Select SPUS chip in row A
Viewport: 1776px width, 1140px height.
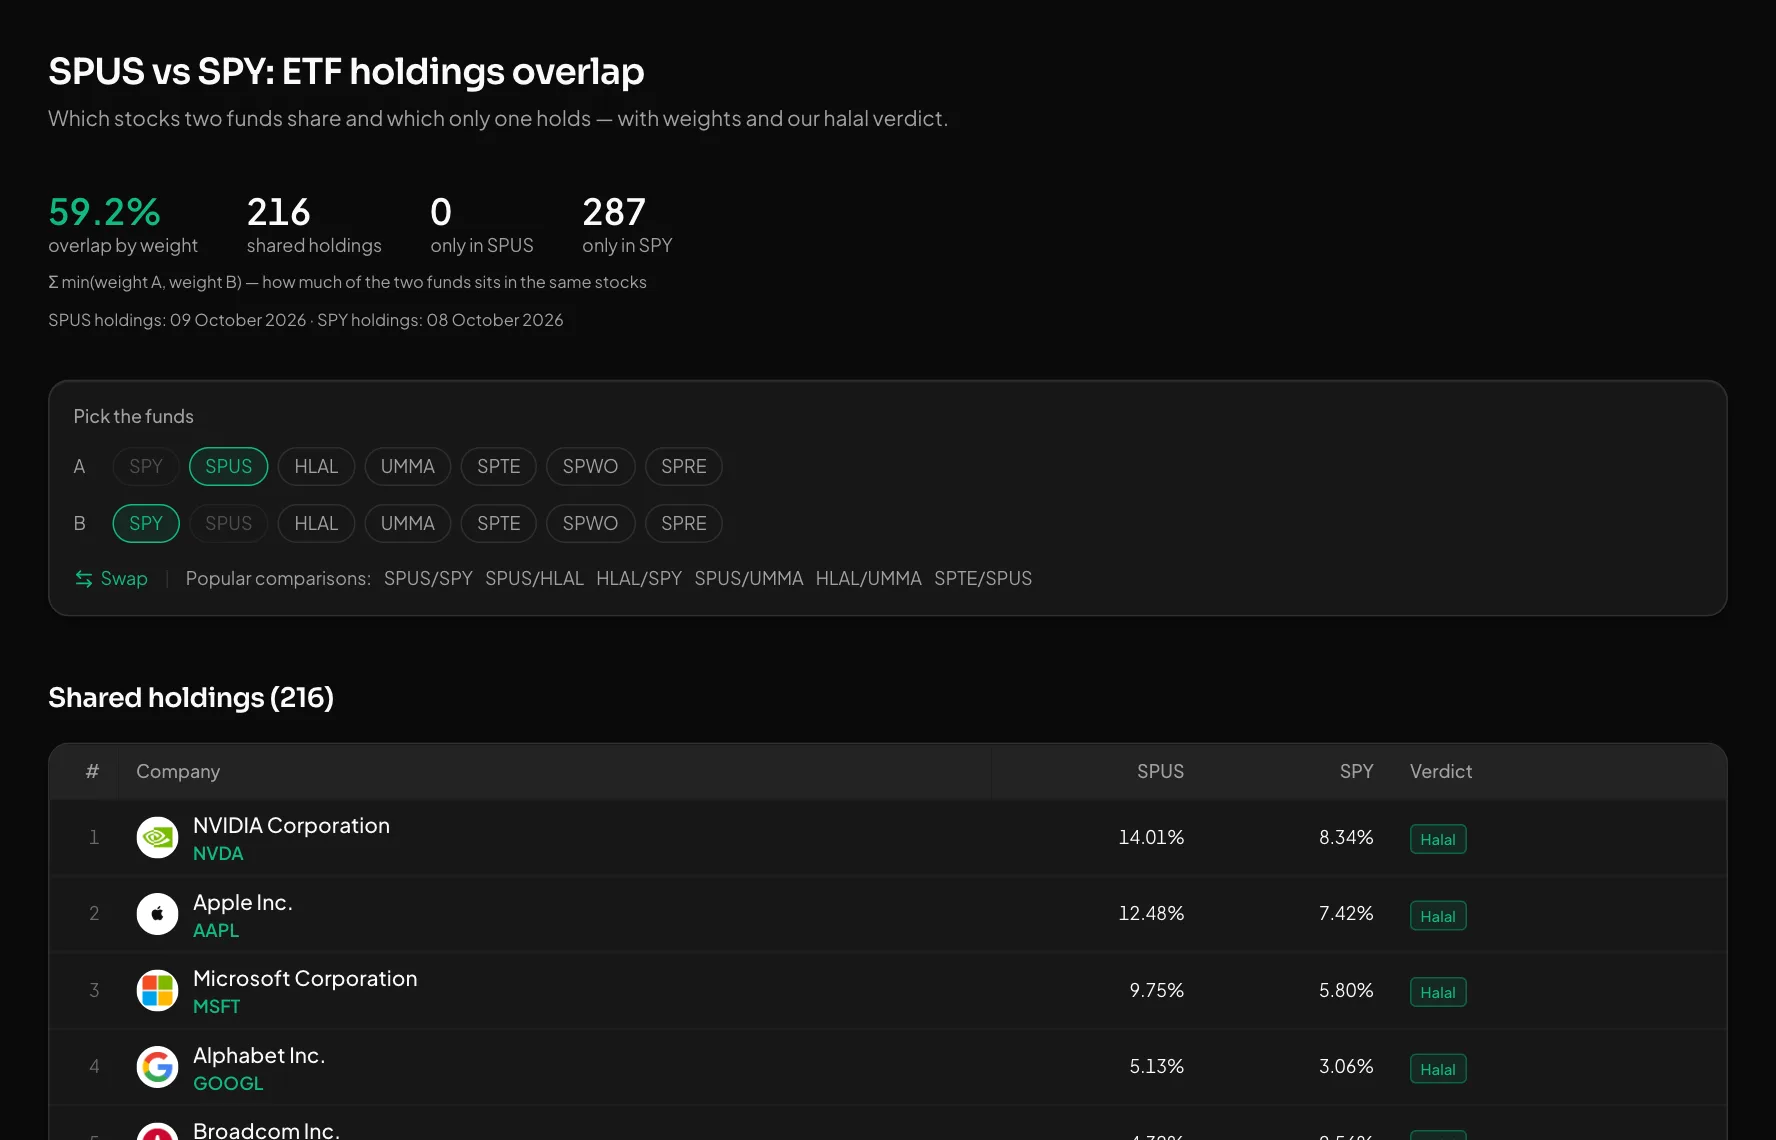[x=229, y=466]
